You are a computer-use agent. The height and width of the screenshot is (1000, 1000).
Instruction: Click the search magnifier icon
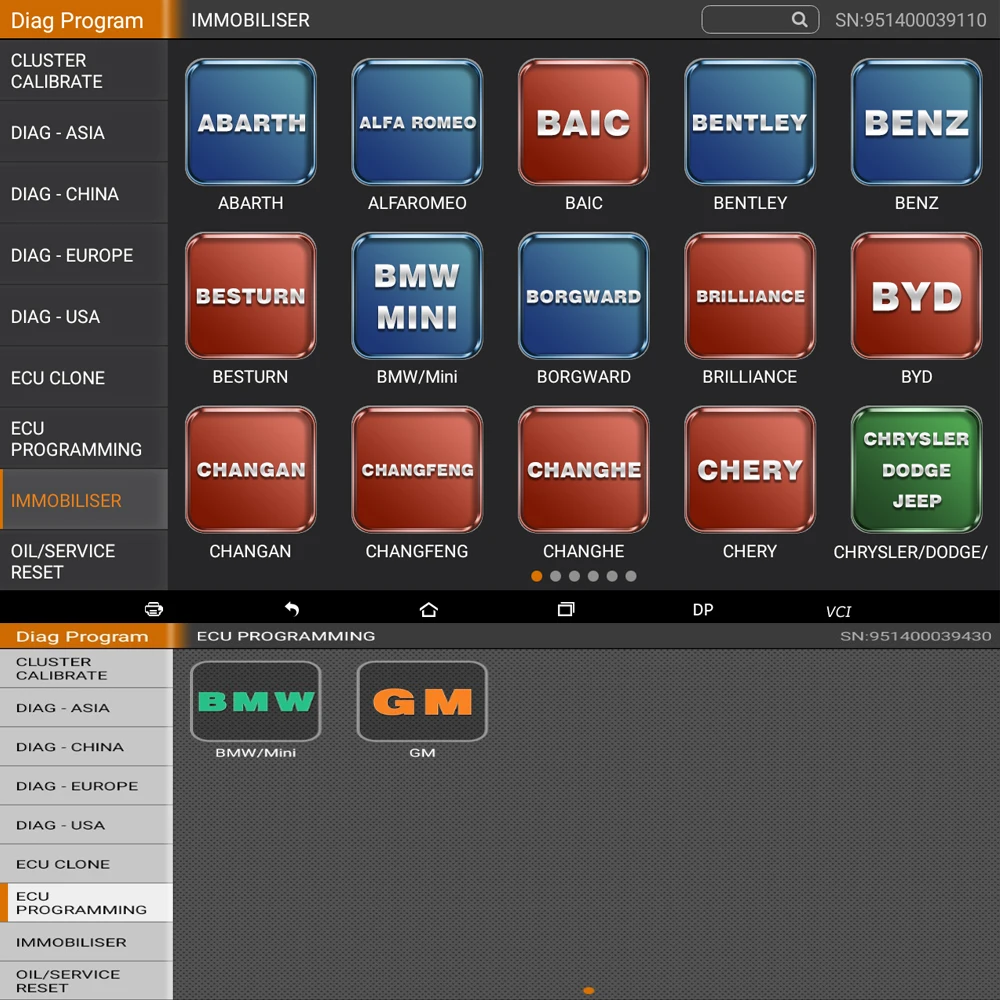799,20
